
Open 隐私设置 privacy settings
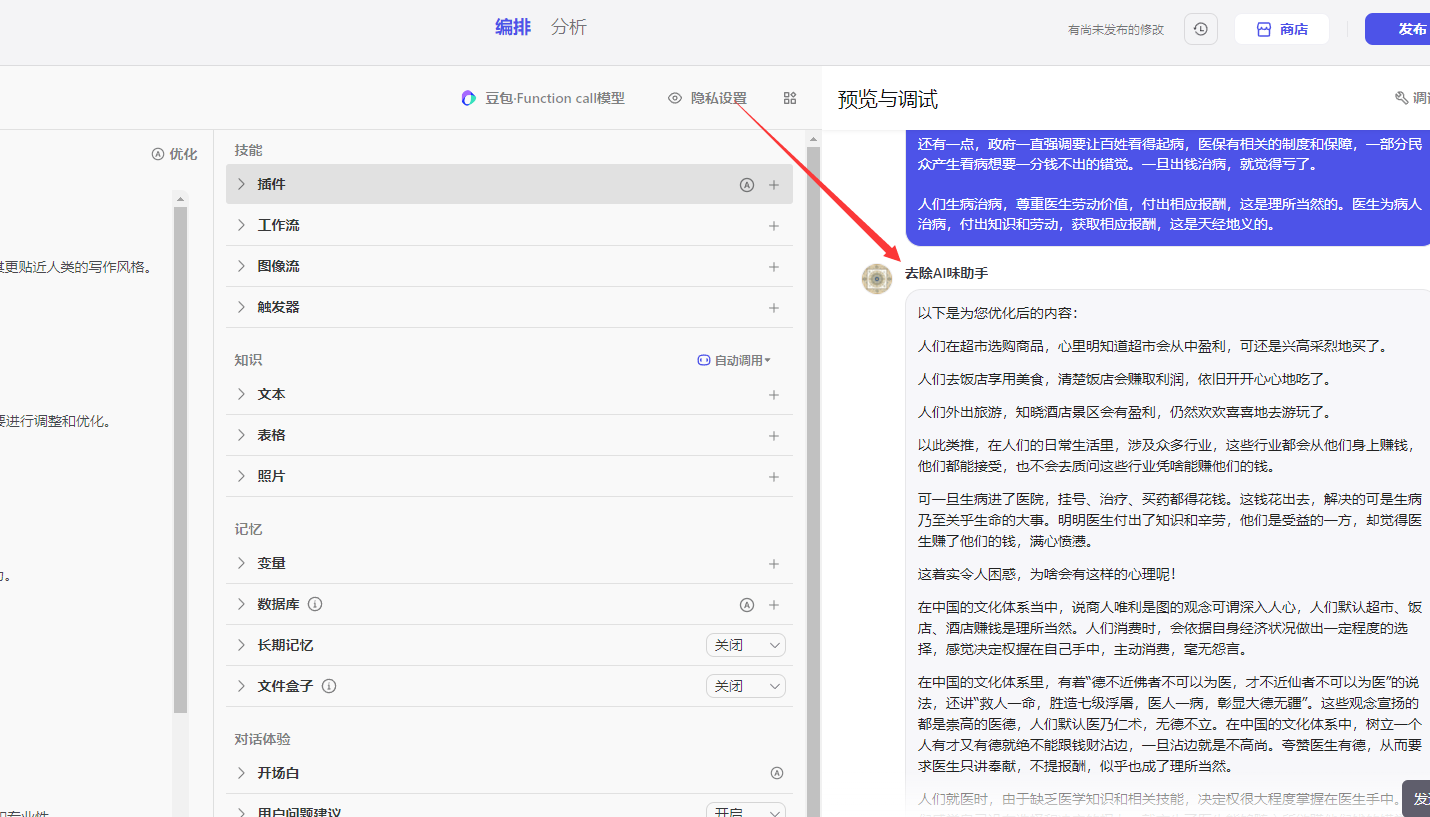(708, 98)
